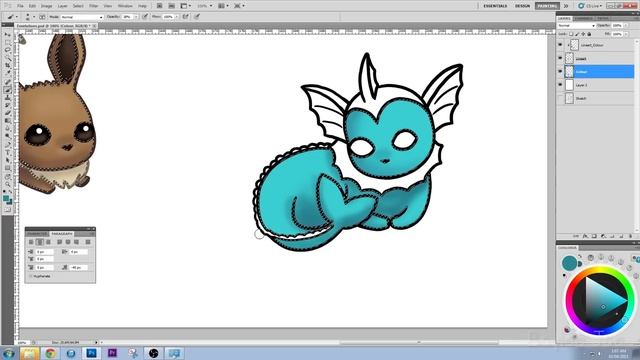640x360 pixels.
Task: Open the Image menu
Action: (47, 6)
